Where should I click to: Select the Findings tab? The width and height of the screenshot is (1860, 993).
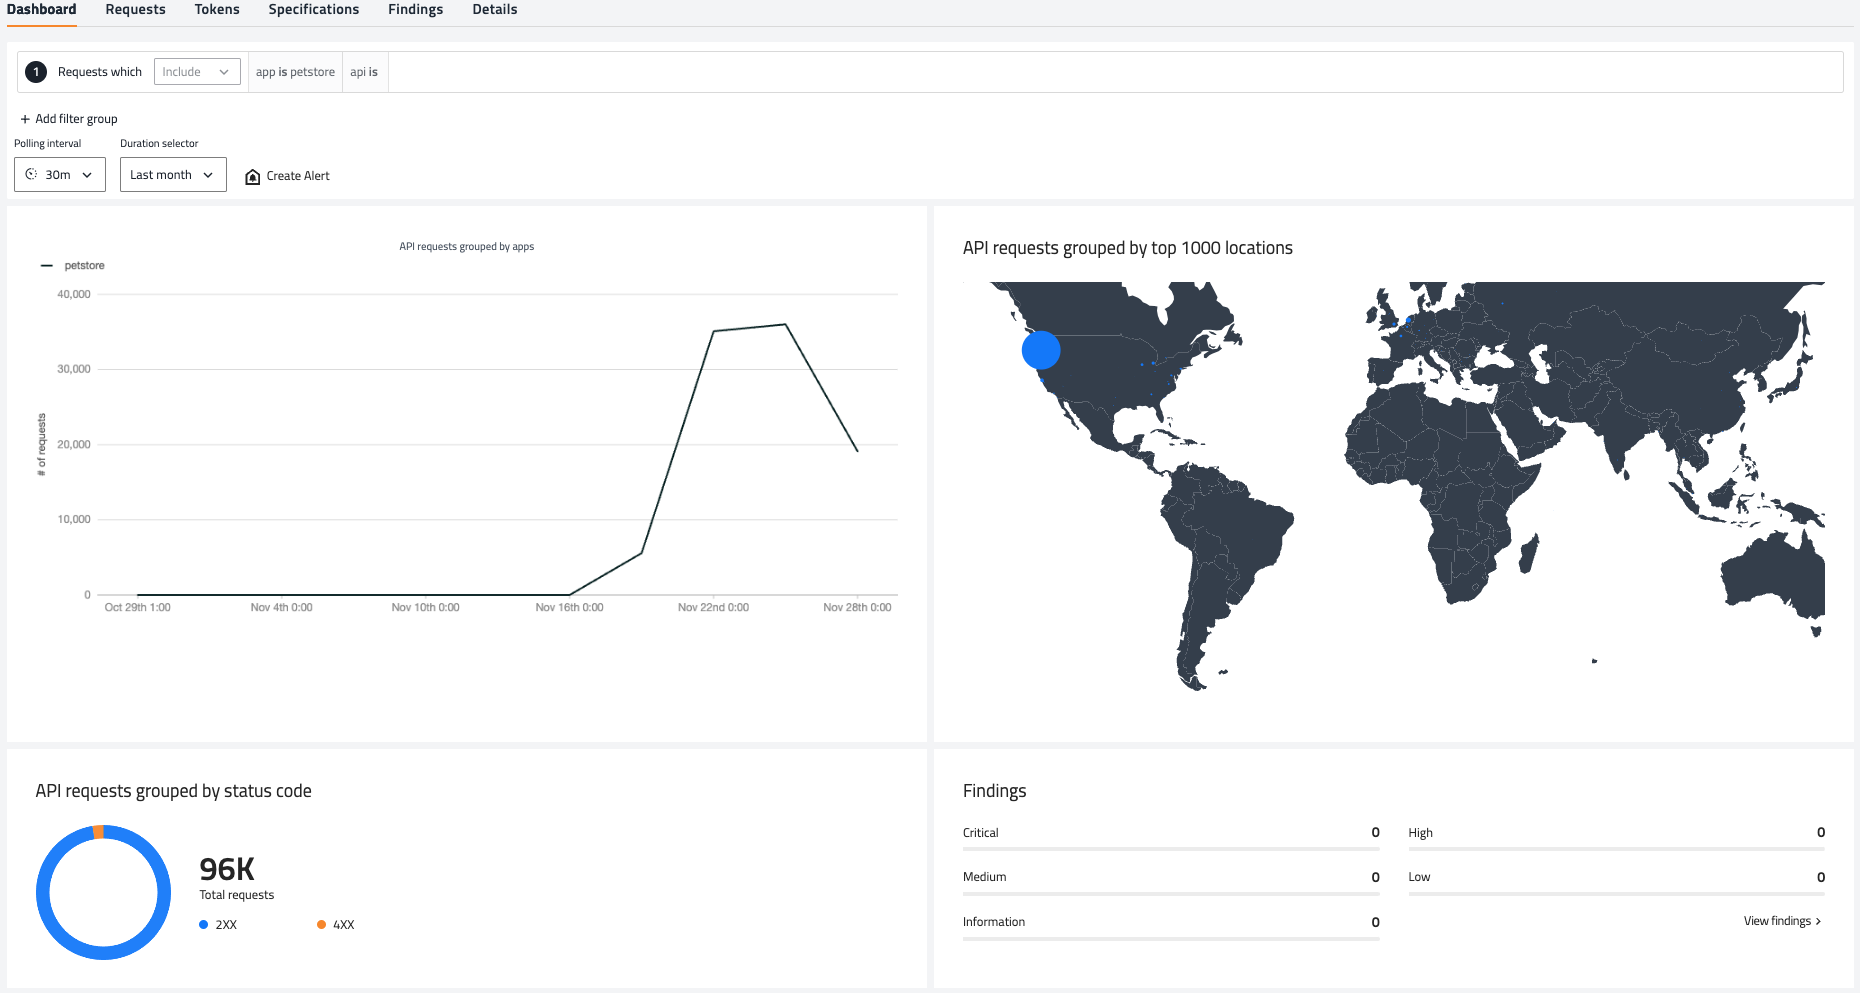[415, 10]
